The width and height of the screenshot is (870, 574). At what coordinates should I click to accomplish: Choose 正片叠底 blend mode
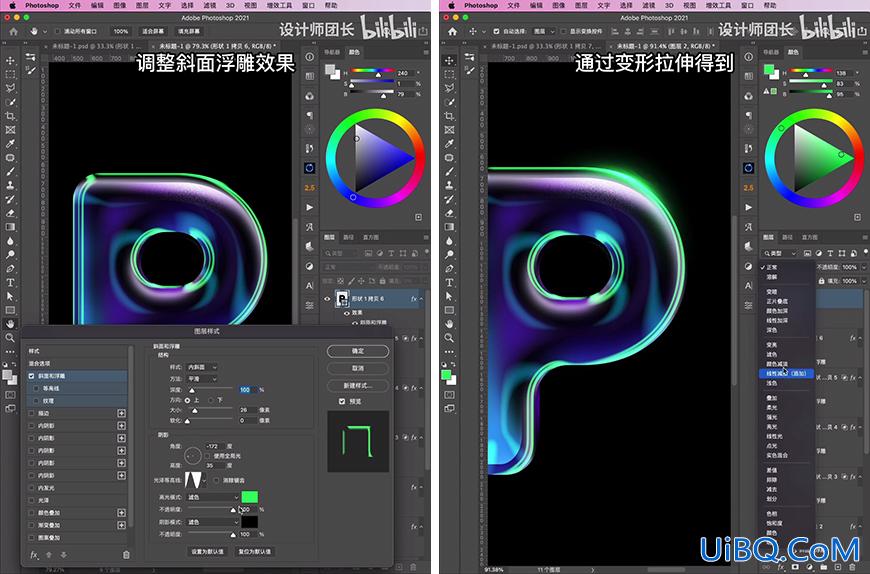click(777, 301)
